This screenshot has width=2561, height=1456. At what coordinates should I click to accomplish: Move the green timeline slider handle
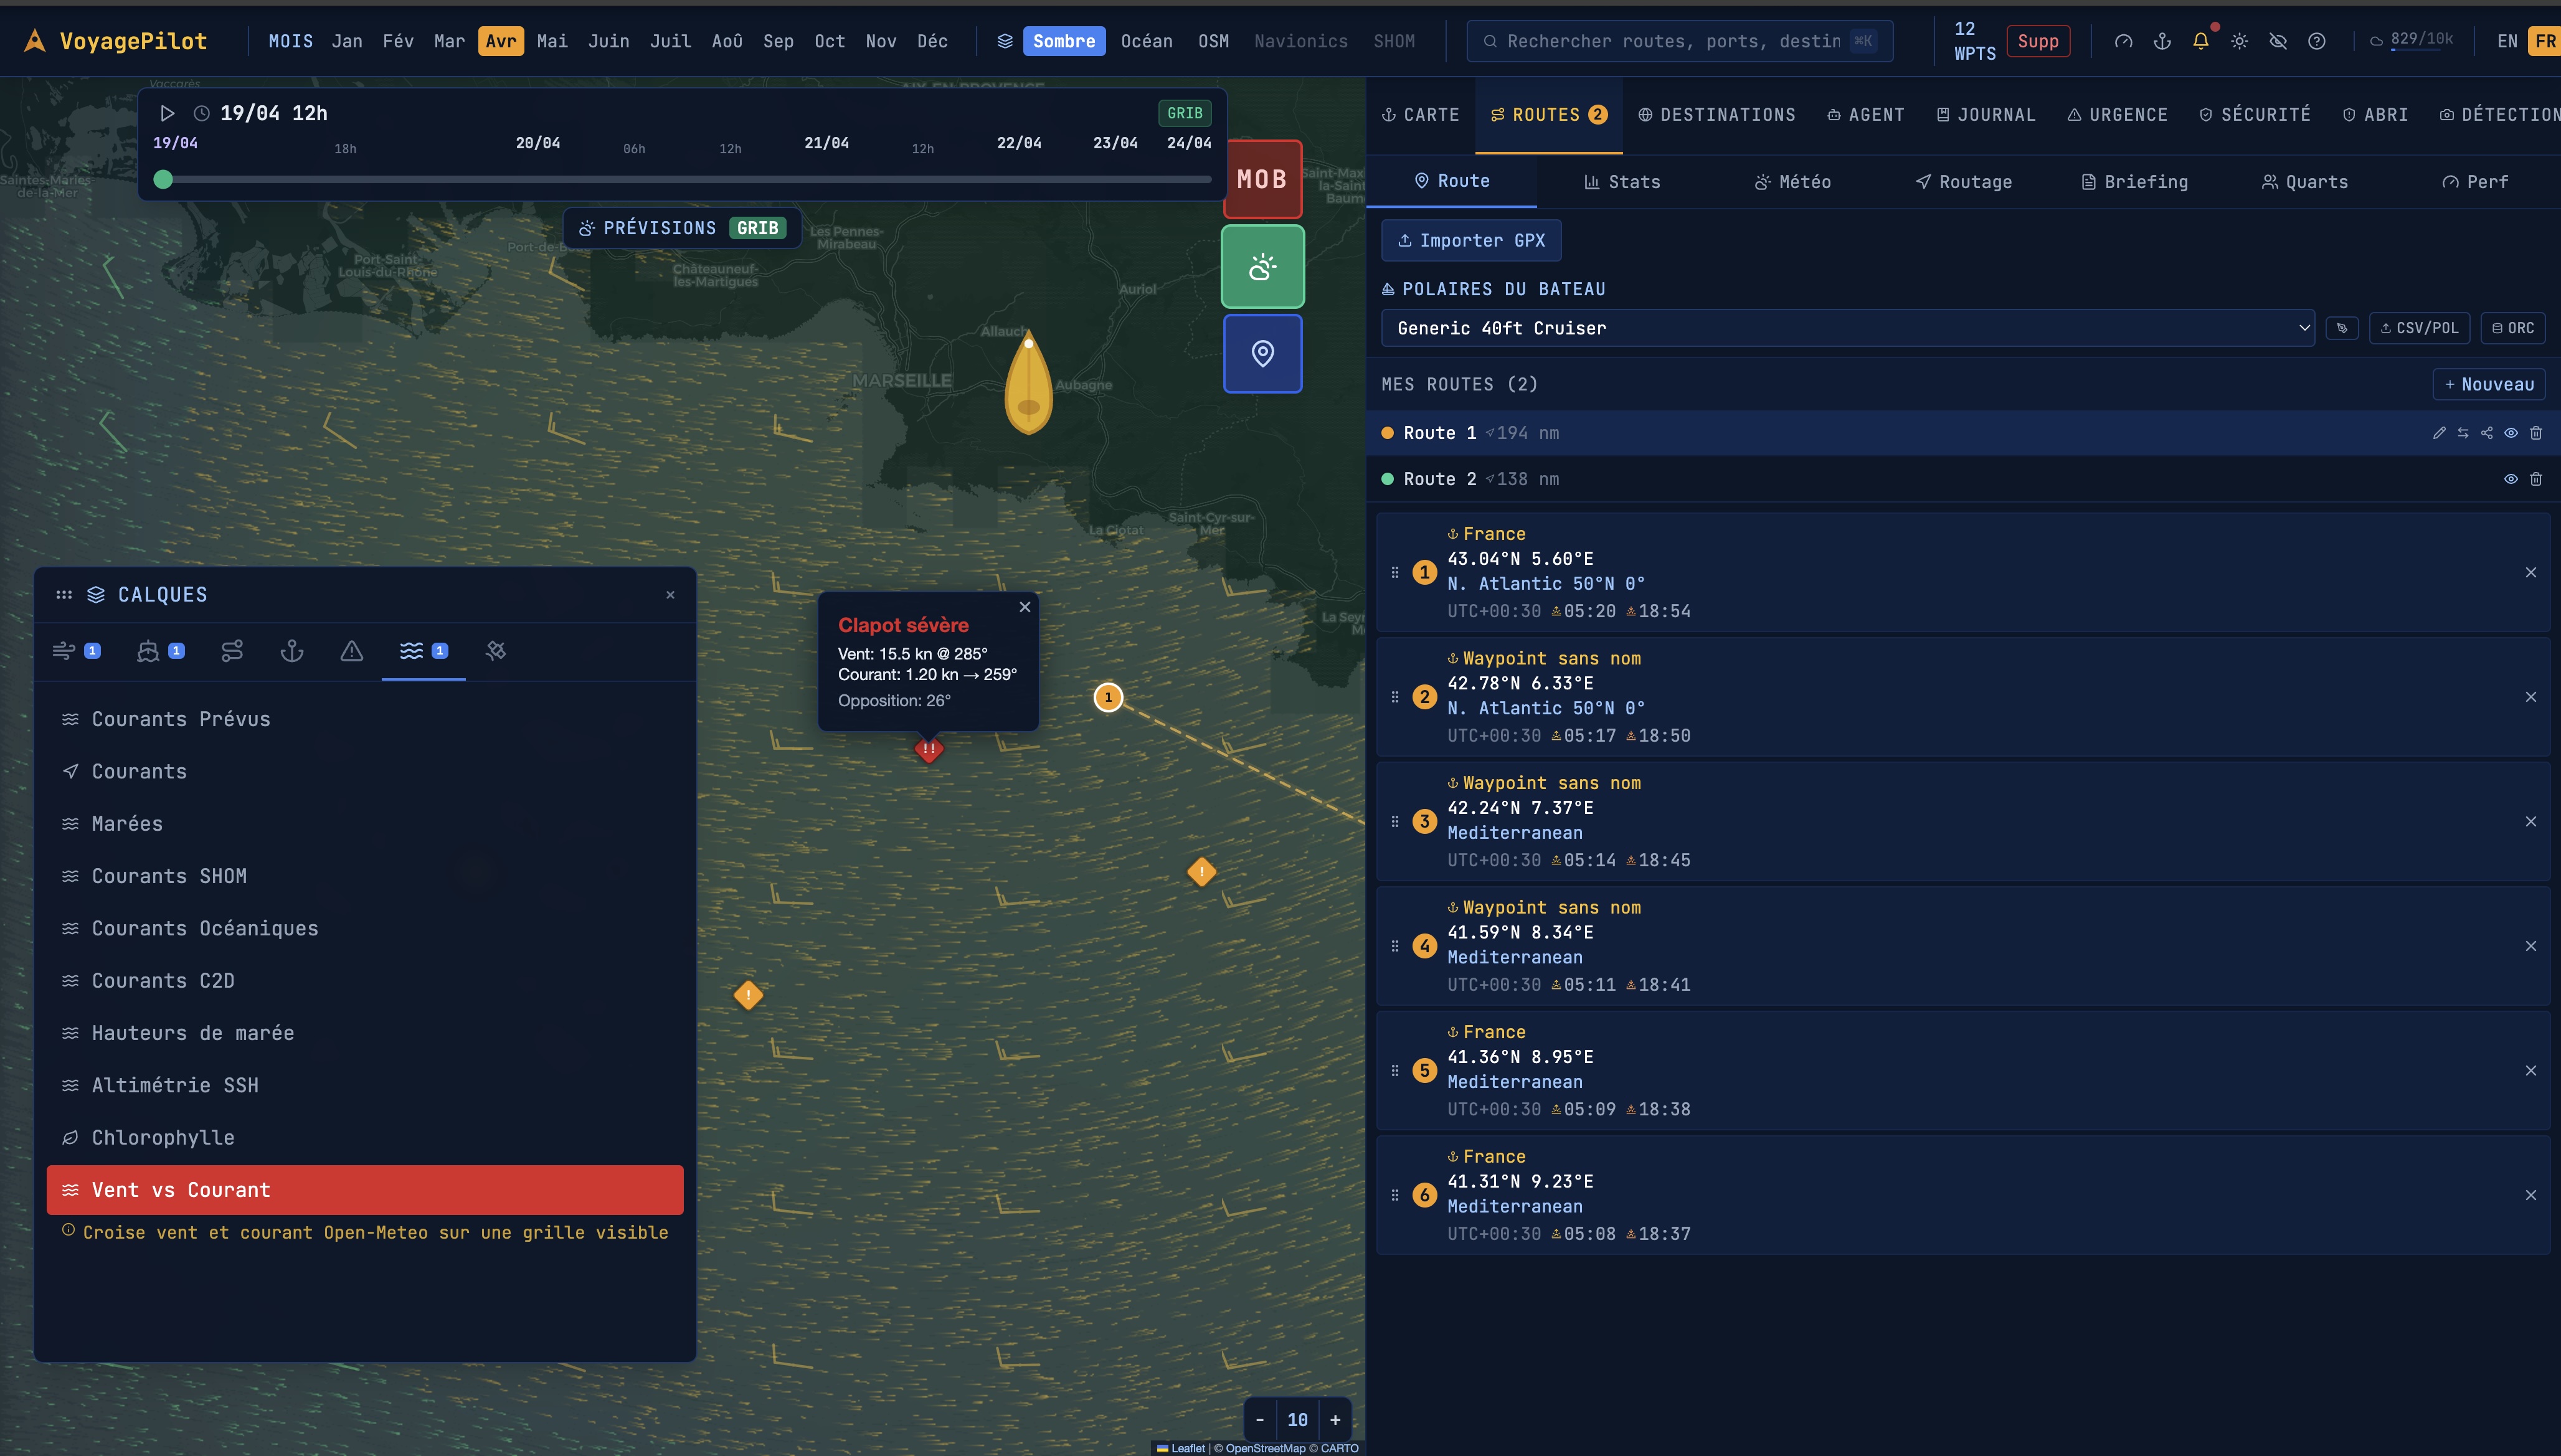pos(163,180)
